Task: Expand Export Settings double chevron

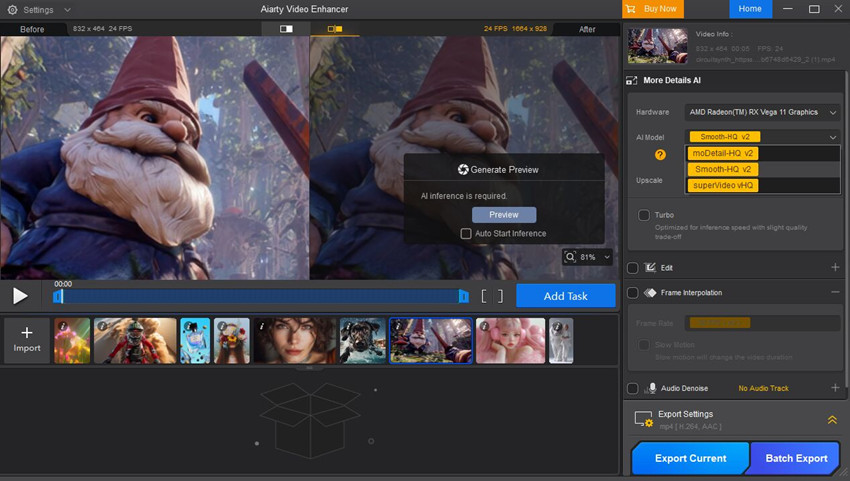Action: (x=832, y=420)
